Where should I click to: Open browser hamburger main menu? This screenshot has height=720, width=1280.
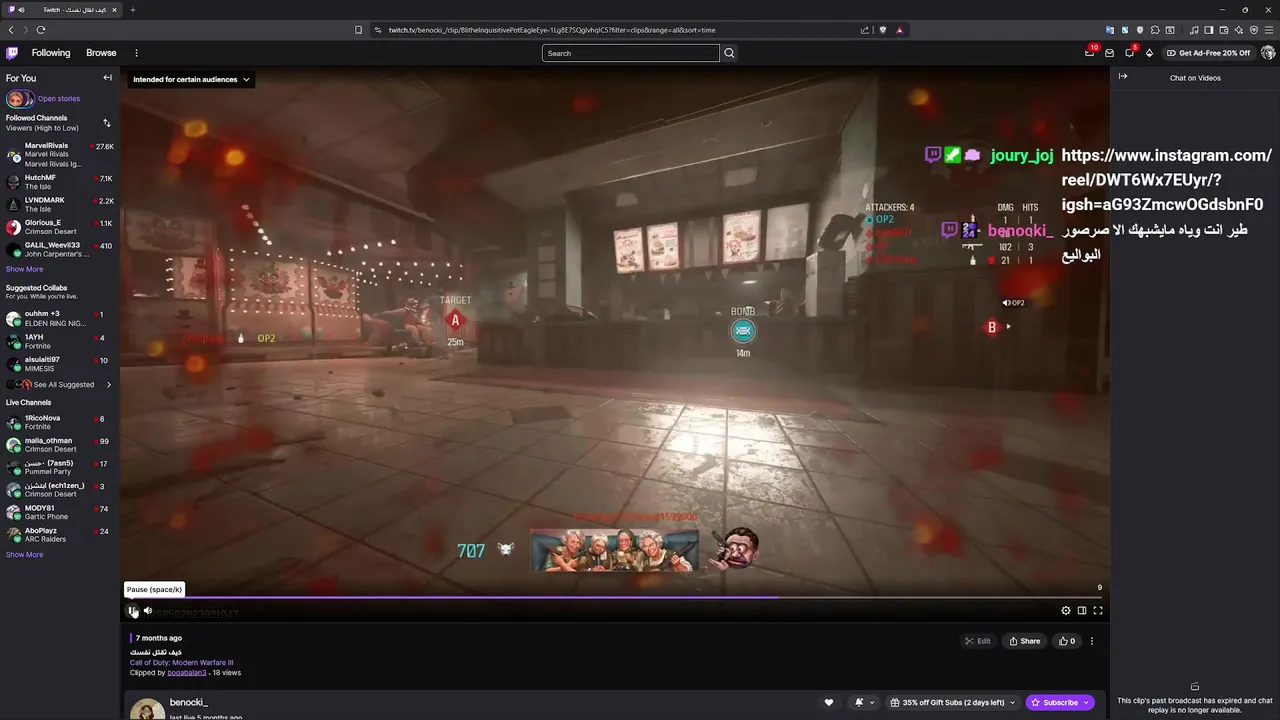tap(1269, 30)
